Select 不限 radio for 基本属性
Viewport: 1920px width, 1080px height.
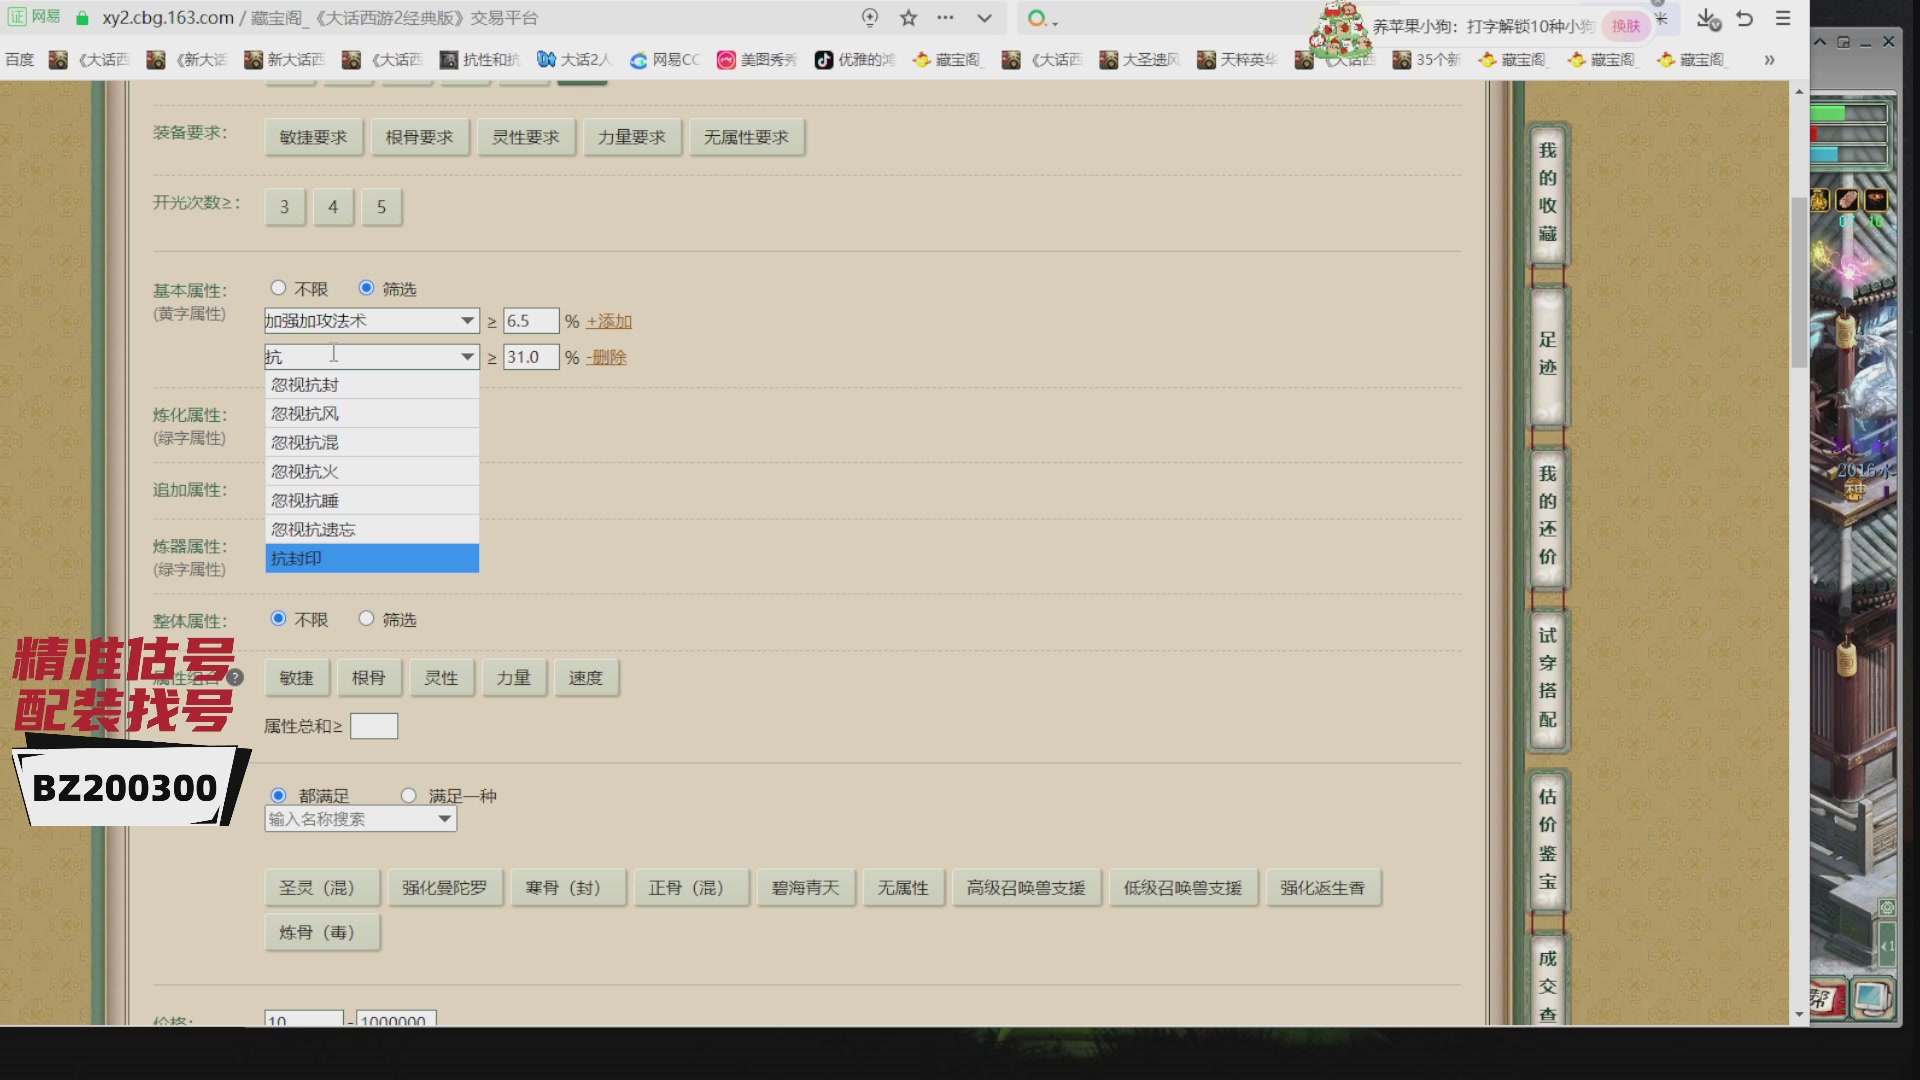(x=279, y=288)
